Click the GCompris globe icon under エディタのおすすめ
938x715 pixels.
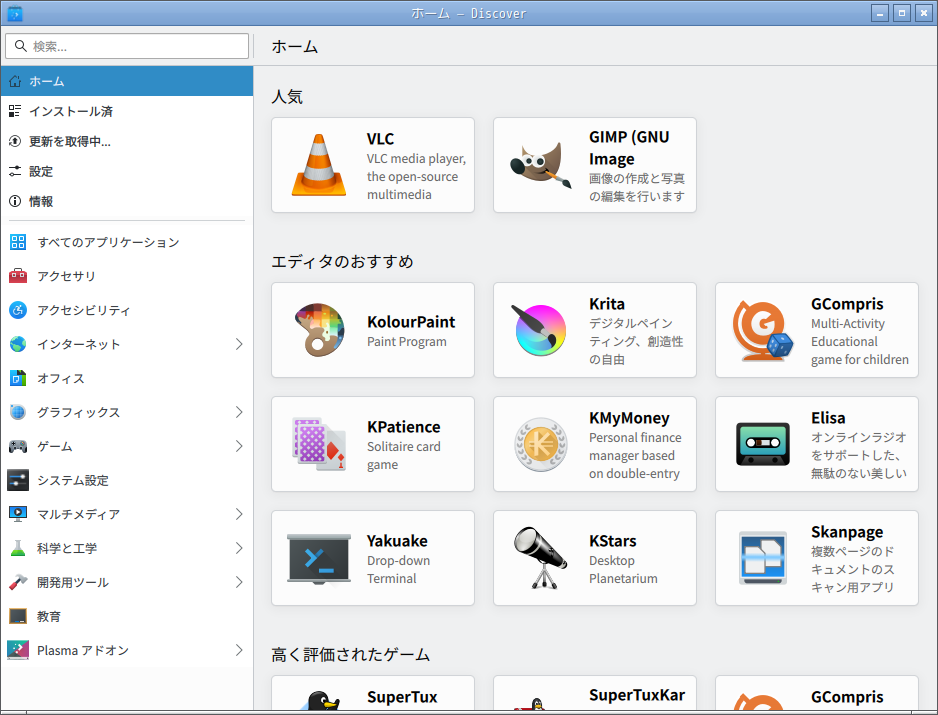[763, 330]
